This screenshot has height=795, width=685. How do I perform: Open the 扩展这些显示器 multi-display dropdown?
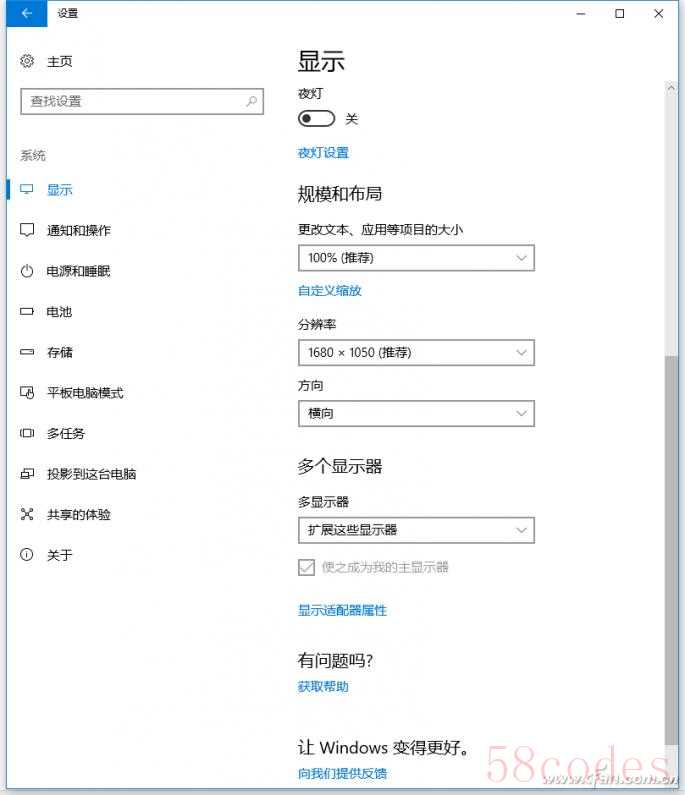tap(416, 530)
